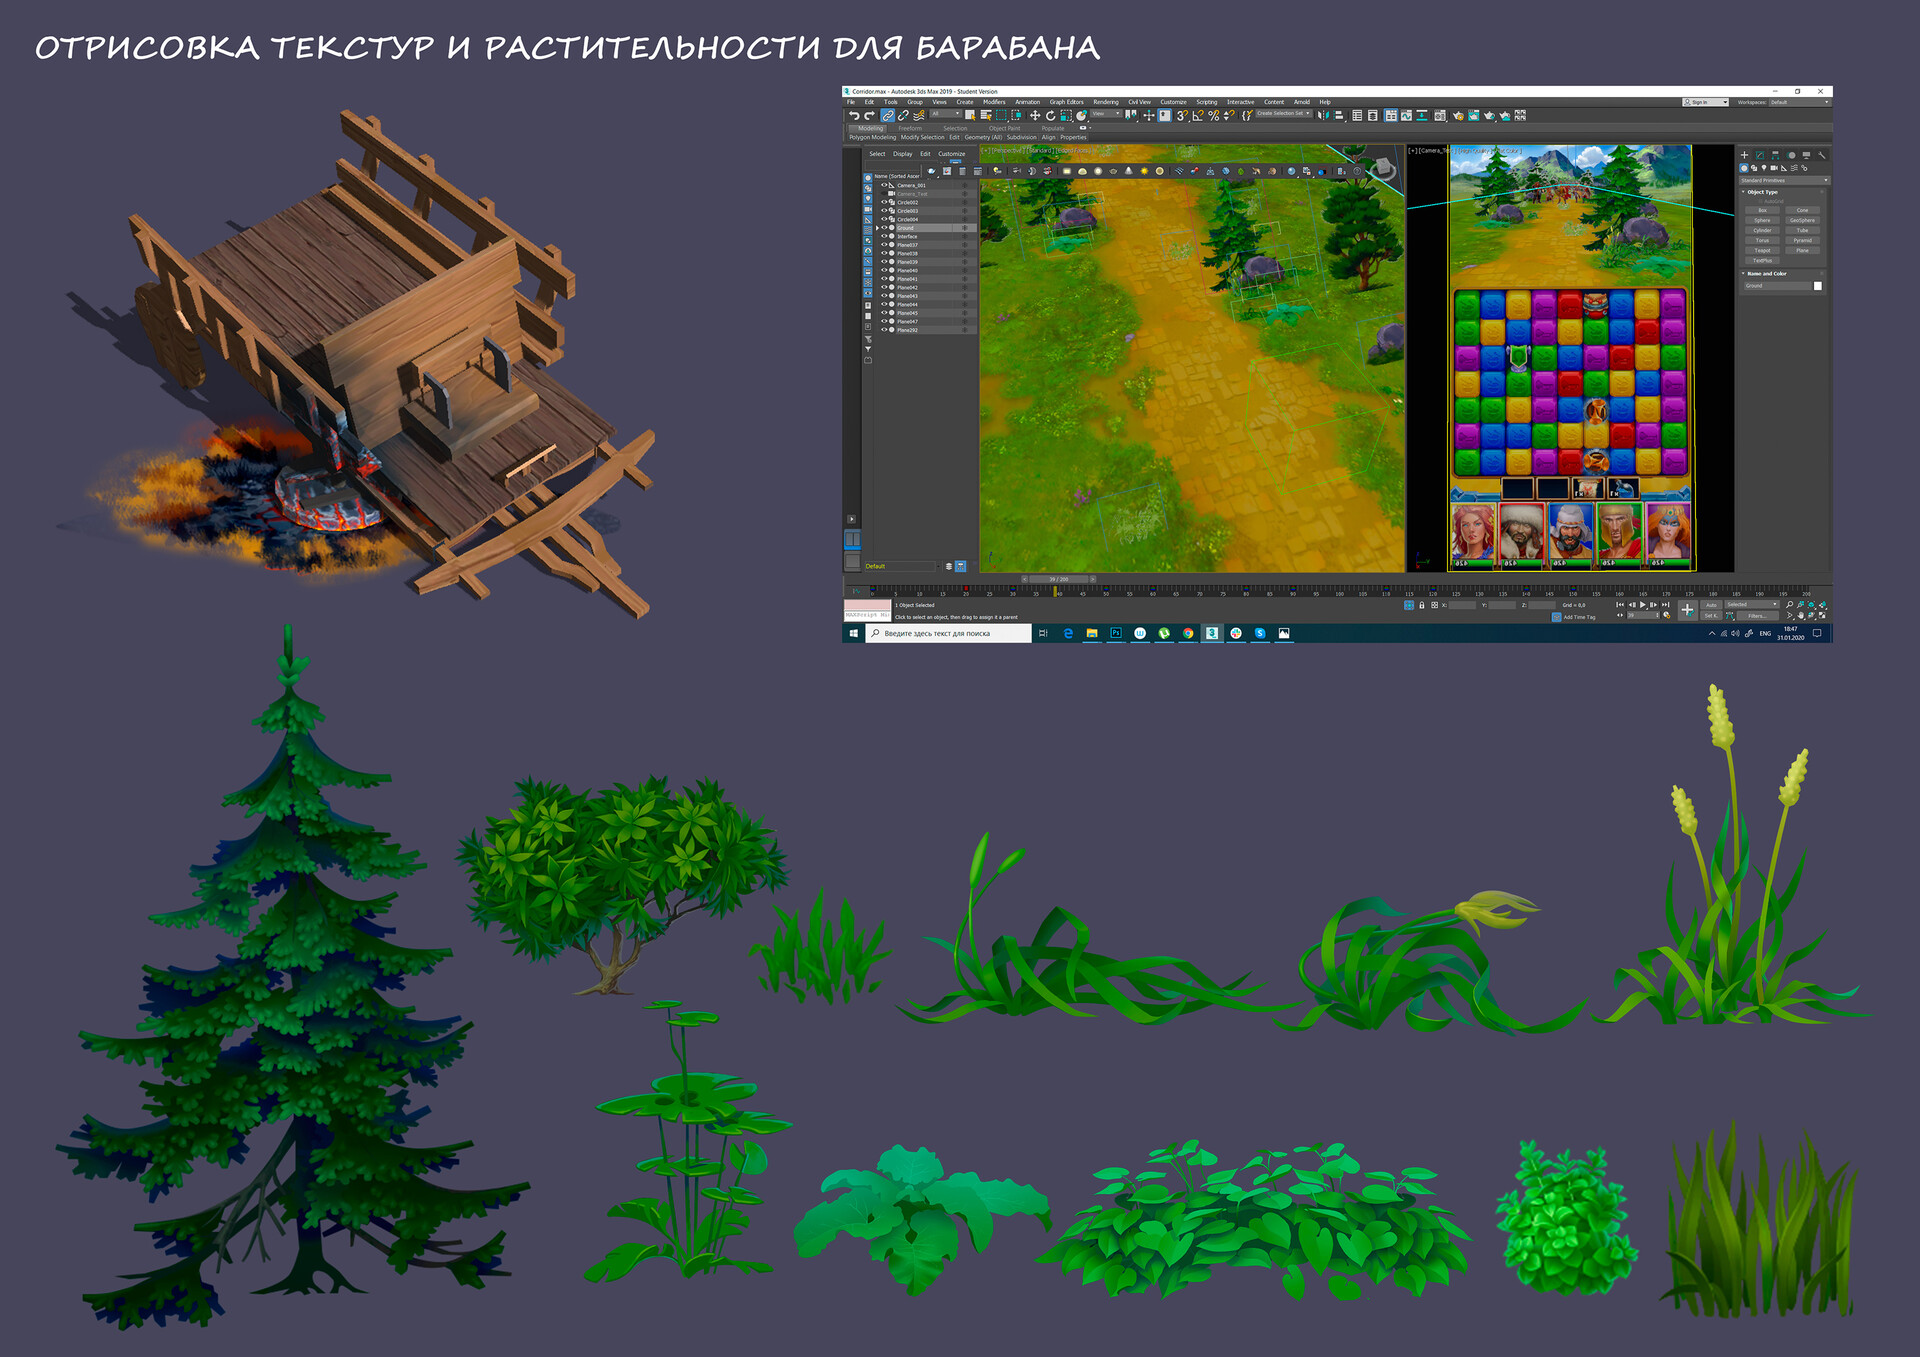Open View reference coordinate dropdown

pos(1105,113)
